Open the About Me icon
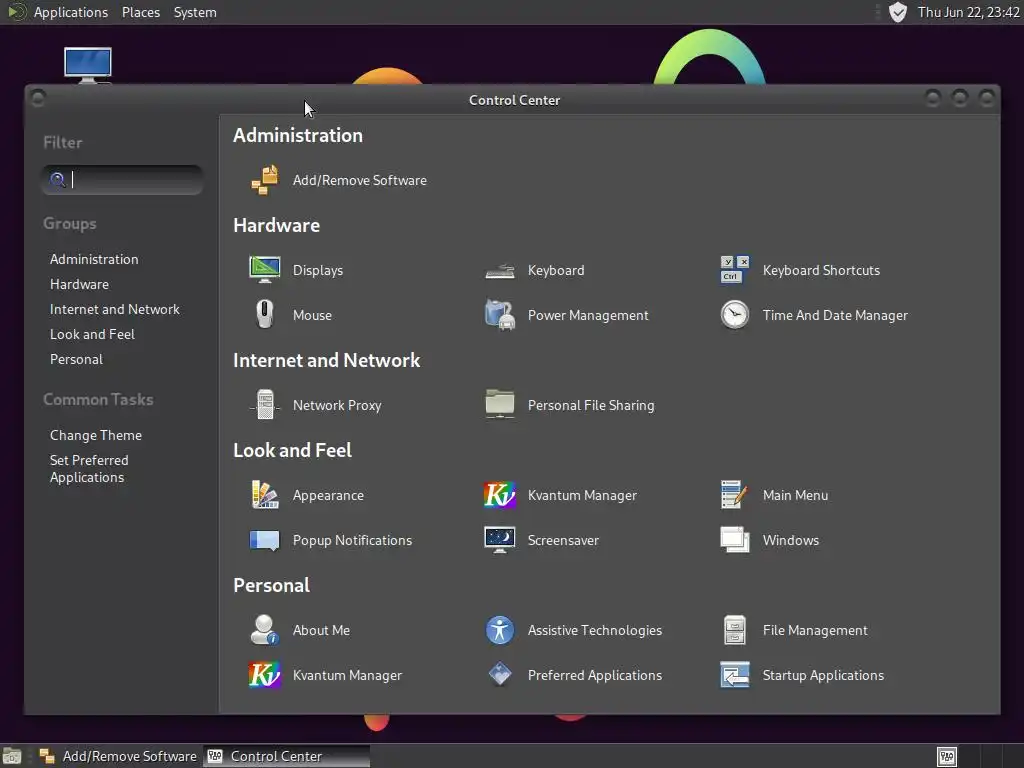 tap(264, 630)
